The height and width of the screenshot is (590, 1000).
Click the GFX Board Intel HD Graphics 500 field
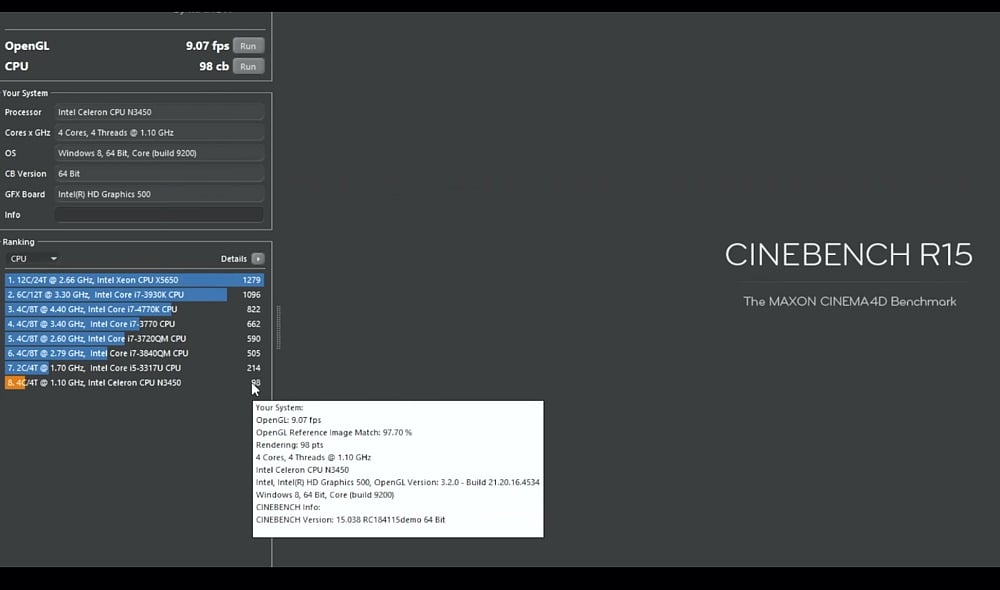click(x=159, y=194)
